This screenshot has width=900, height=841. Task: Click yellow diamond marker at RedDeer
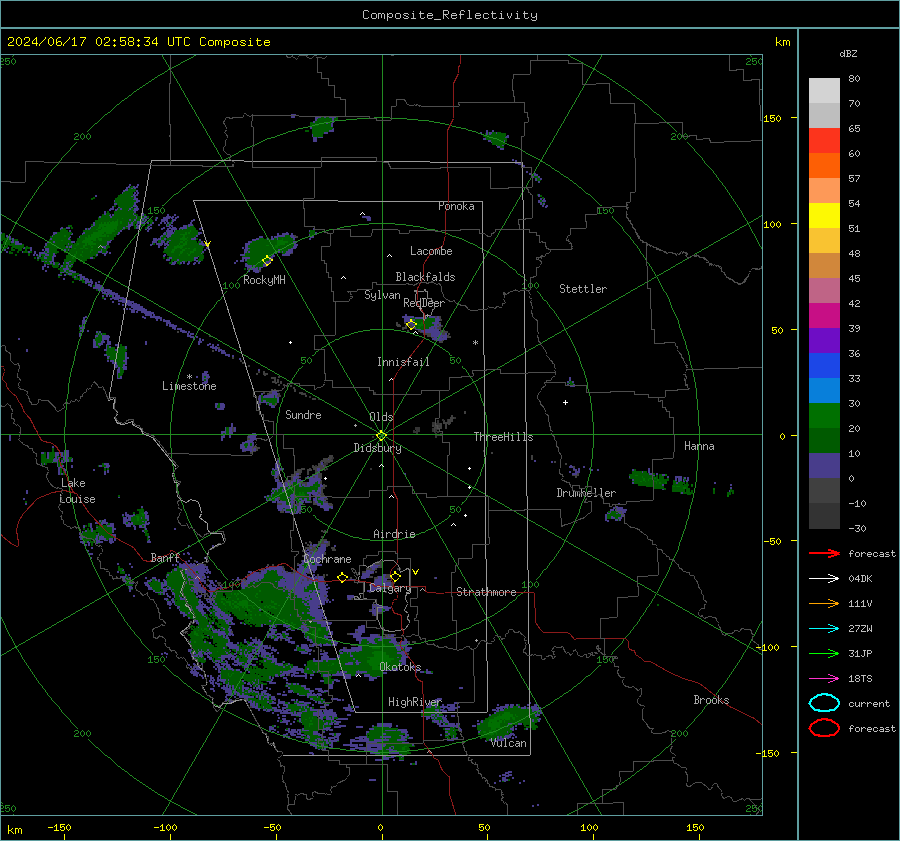pyautogui.click(x=411, y=325)
